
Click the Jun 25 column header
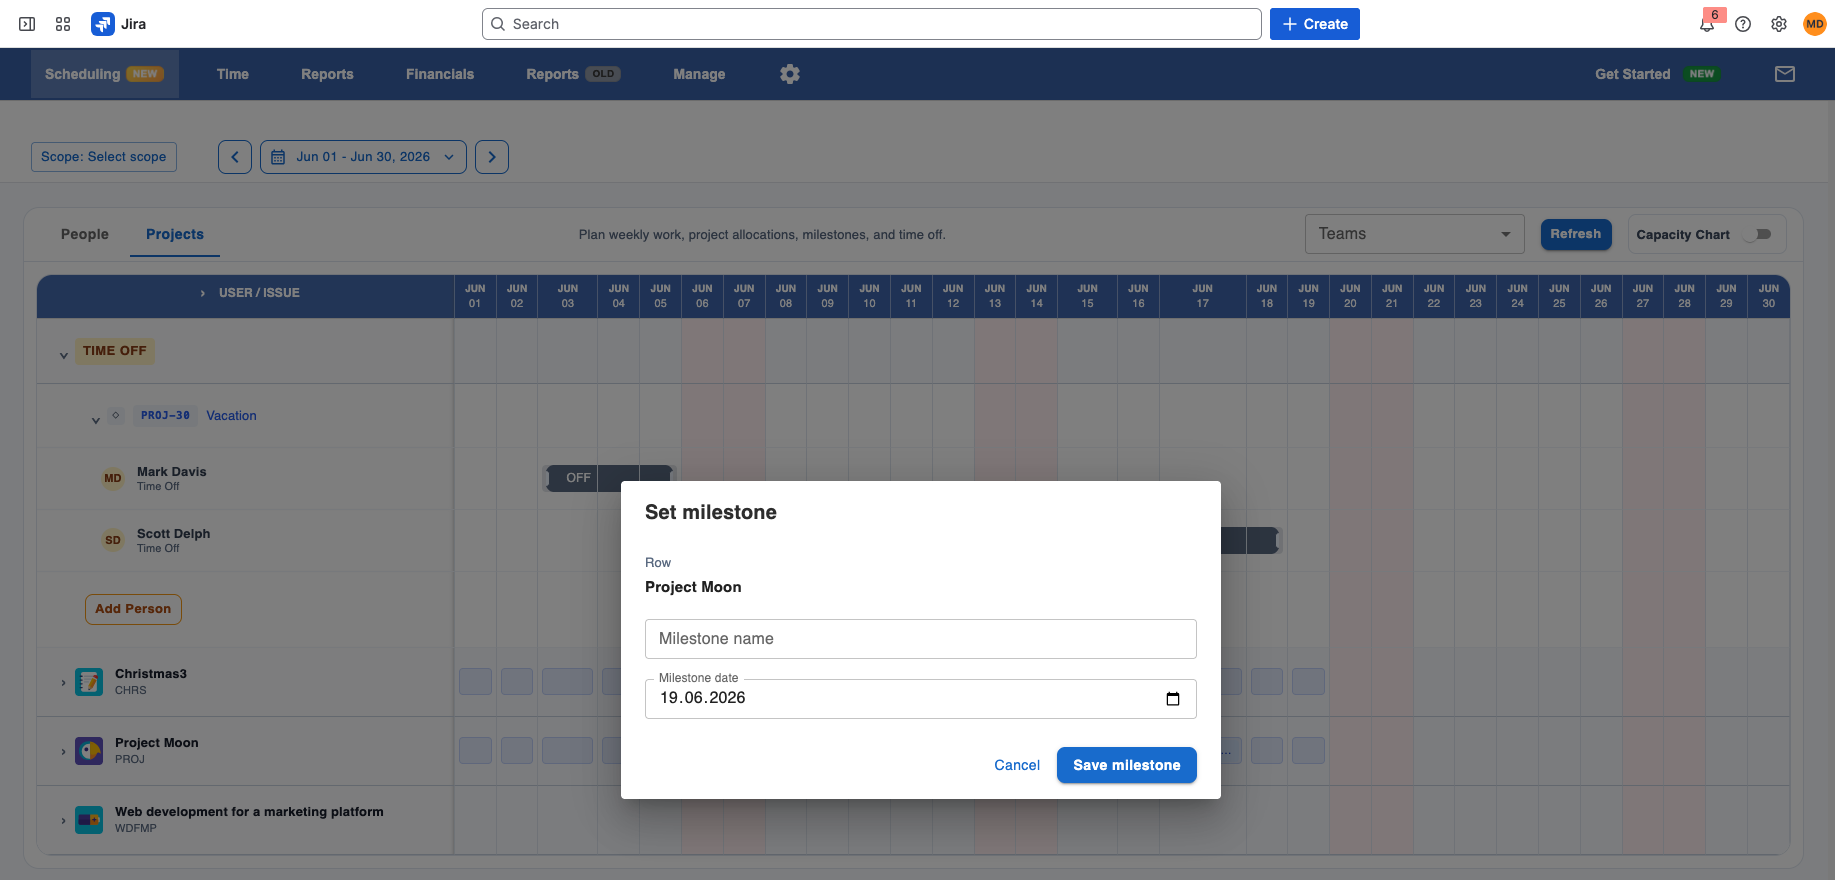point(1559,296)
